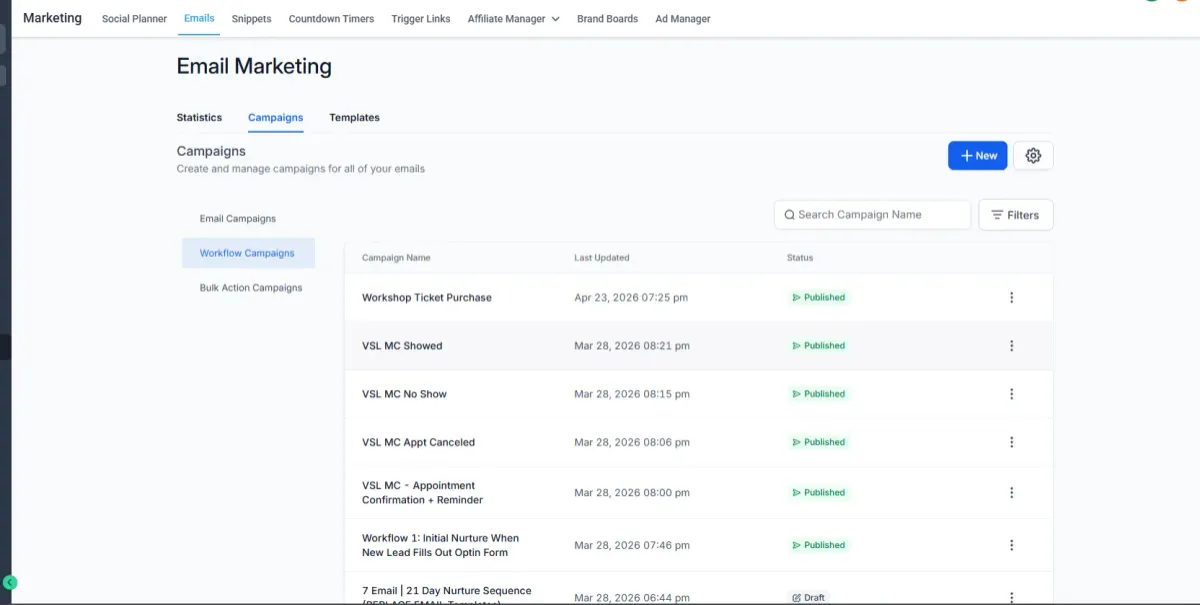Open options menu for VSL MC No Show
Viewport: 1200px width, 605px height.
[x=1011, y=394]
